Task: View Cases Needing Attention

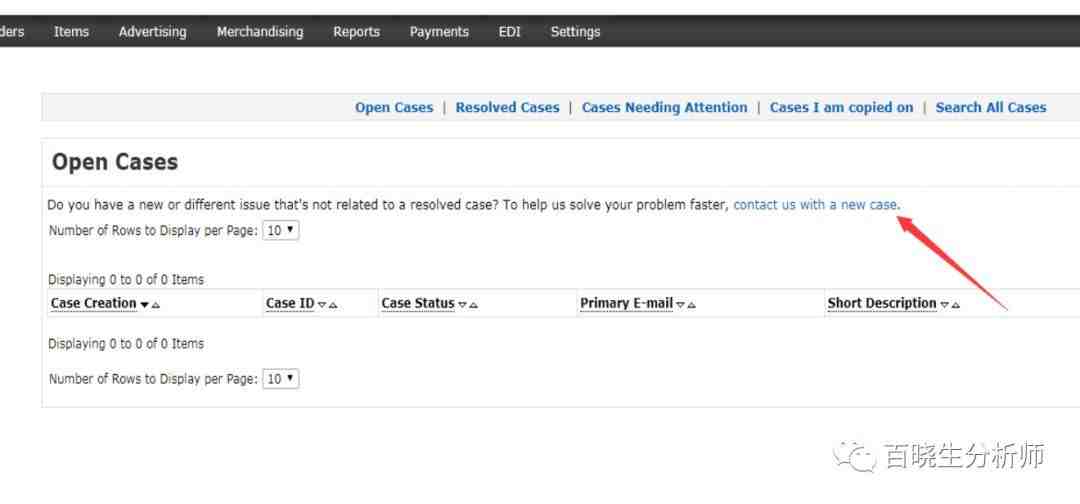Action: 665,107
